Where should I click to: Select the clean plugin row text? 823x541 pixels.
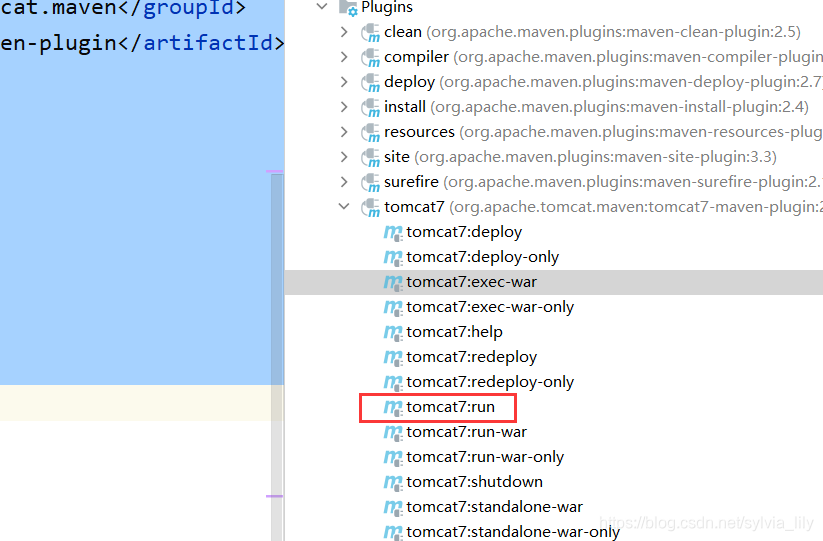592,32
